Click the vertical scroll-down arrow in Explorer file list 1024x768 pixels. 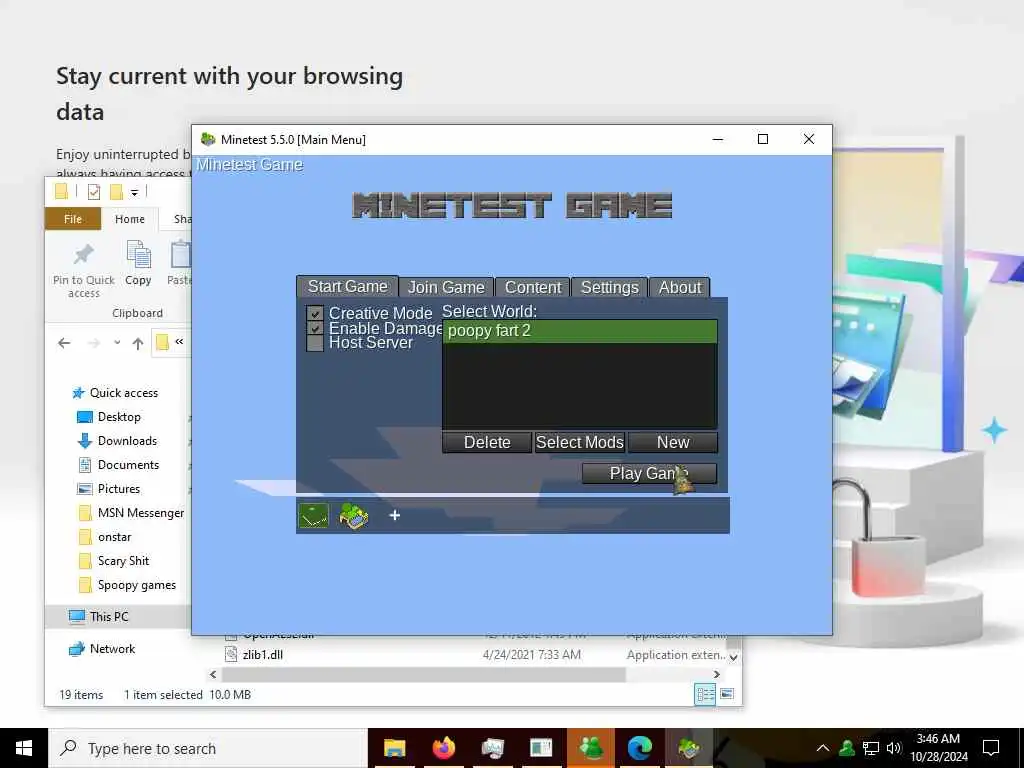(x=734, y=657)
